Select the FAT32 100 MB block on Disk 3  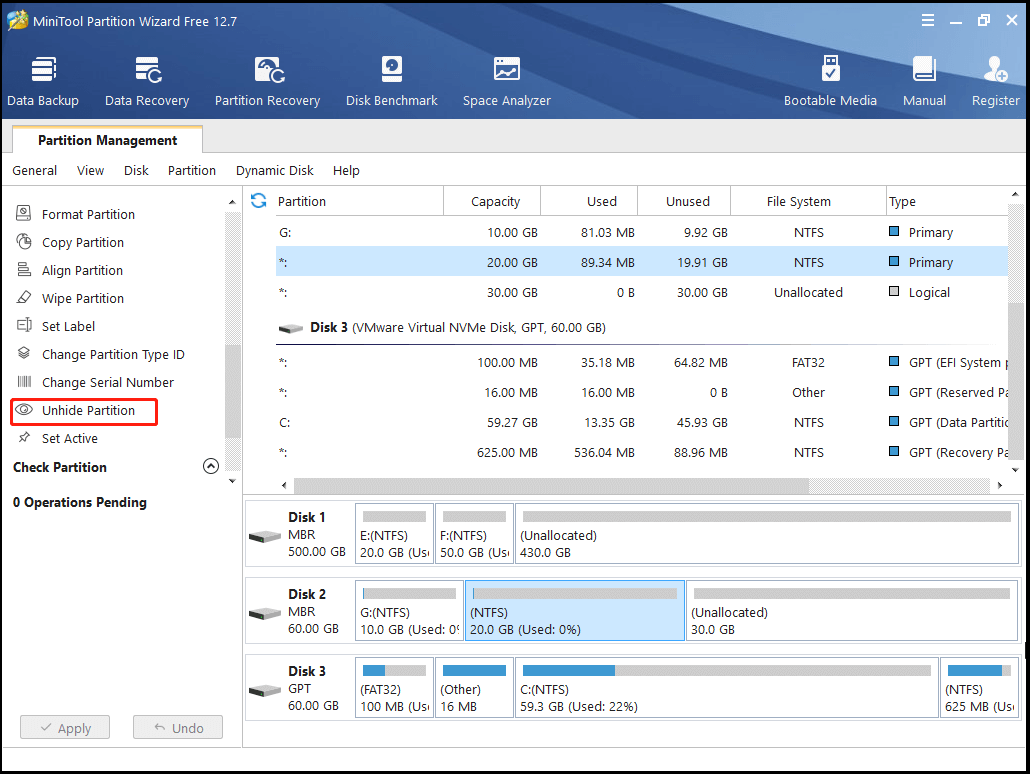pyautogui.click(x=394, y=687)
